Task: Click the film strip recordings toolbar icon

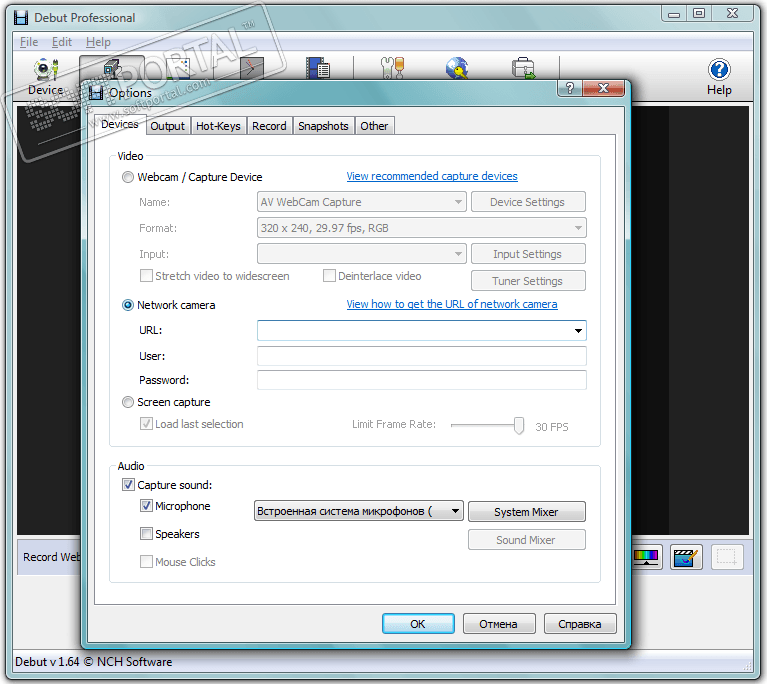Action: (318, 68)
